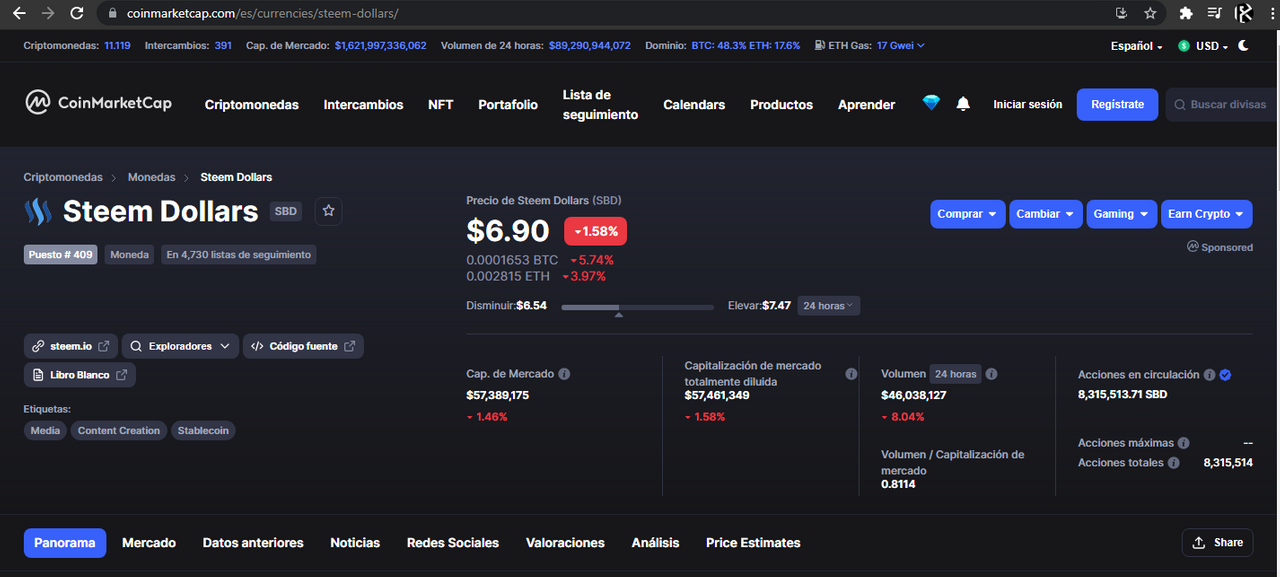Open the Comprar dropdown

pyautogui.click(x=967, y=214)
